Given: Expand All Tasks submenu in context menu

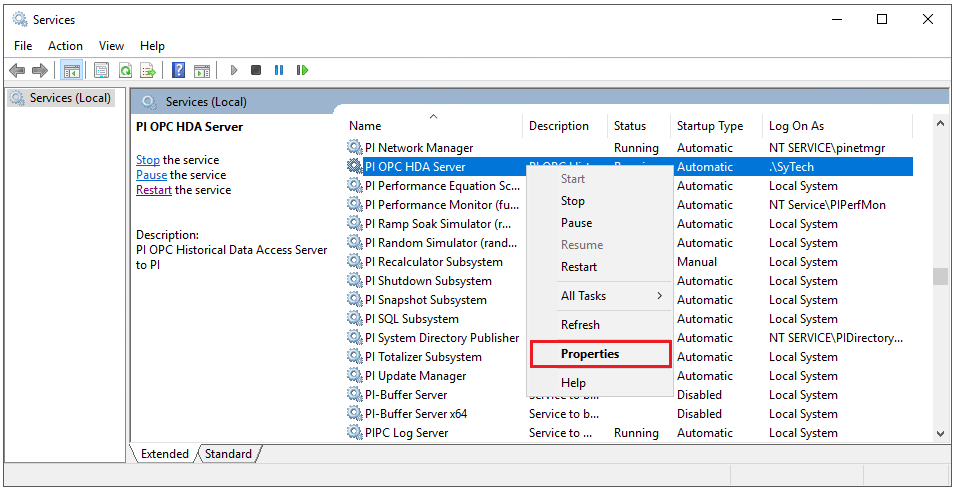Looking at the screenshot, I should (600, 296).
